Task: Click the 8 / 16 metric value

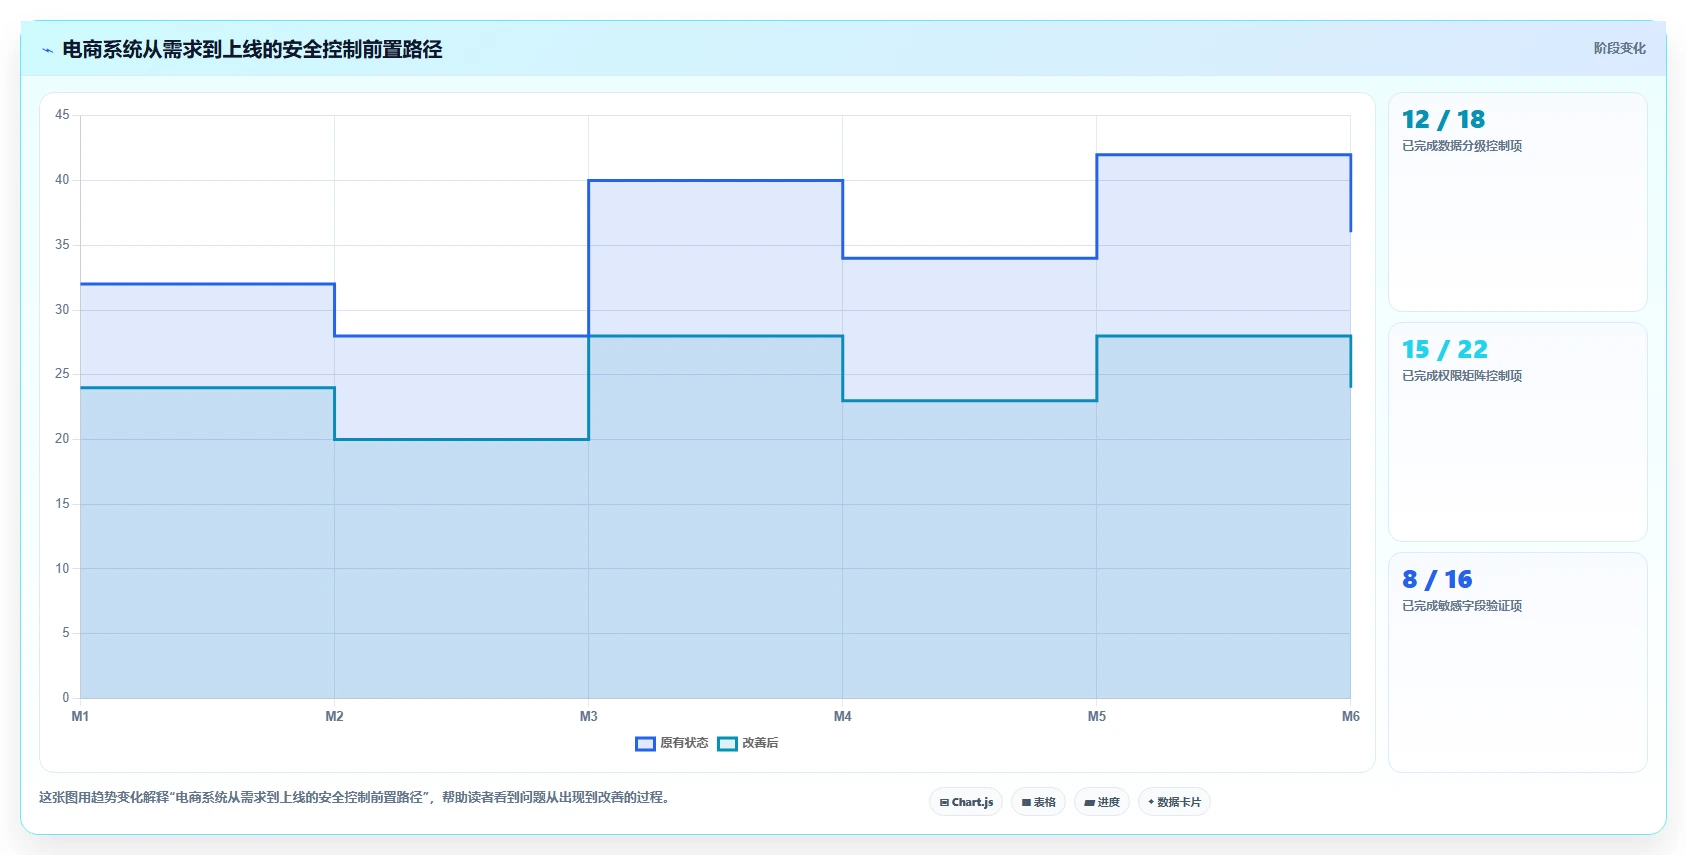Action: [1437, 579]
